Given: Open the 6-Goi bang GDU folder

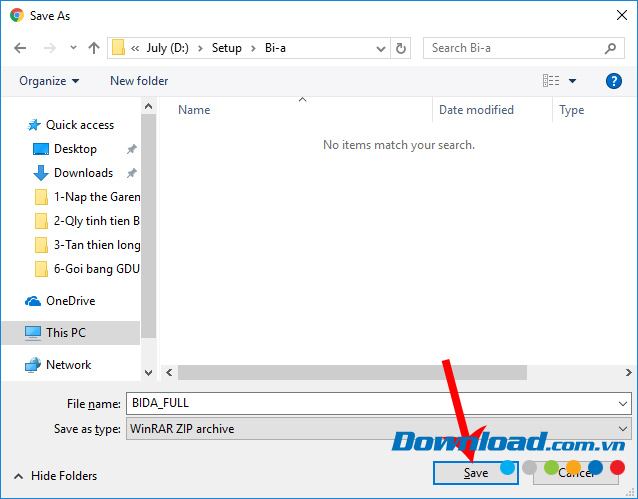Looking at the screenshot, I should coord(87,269).
